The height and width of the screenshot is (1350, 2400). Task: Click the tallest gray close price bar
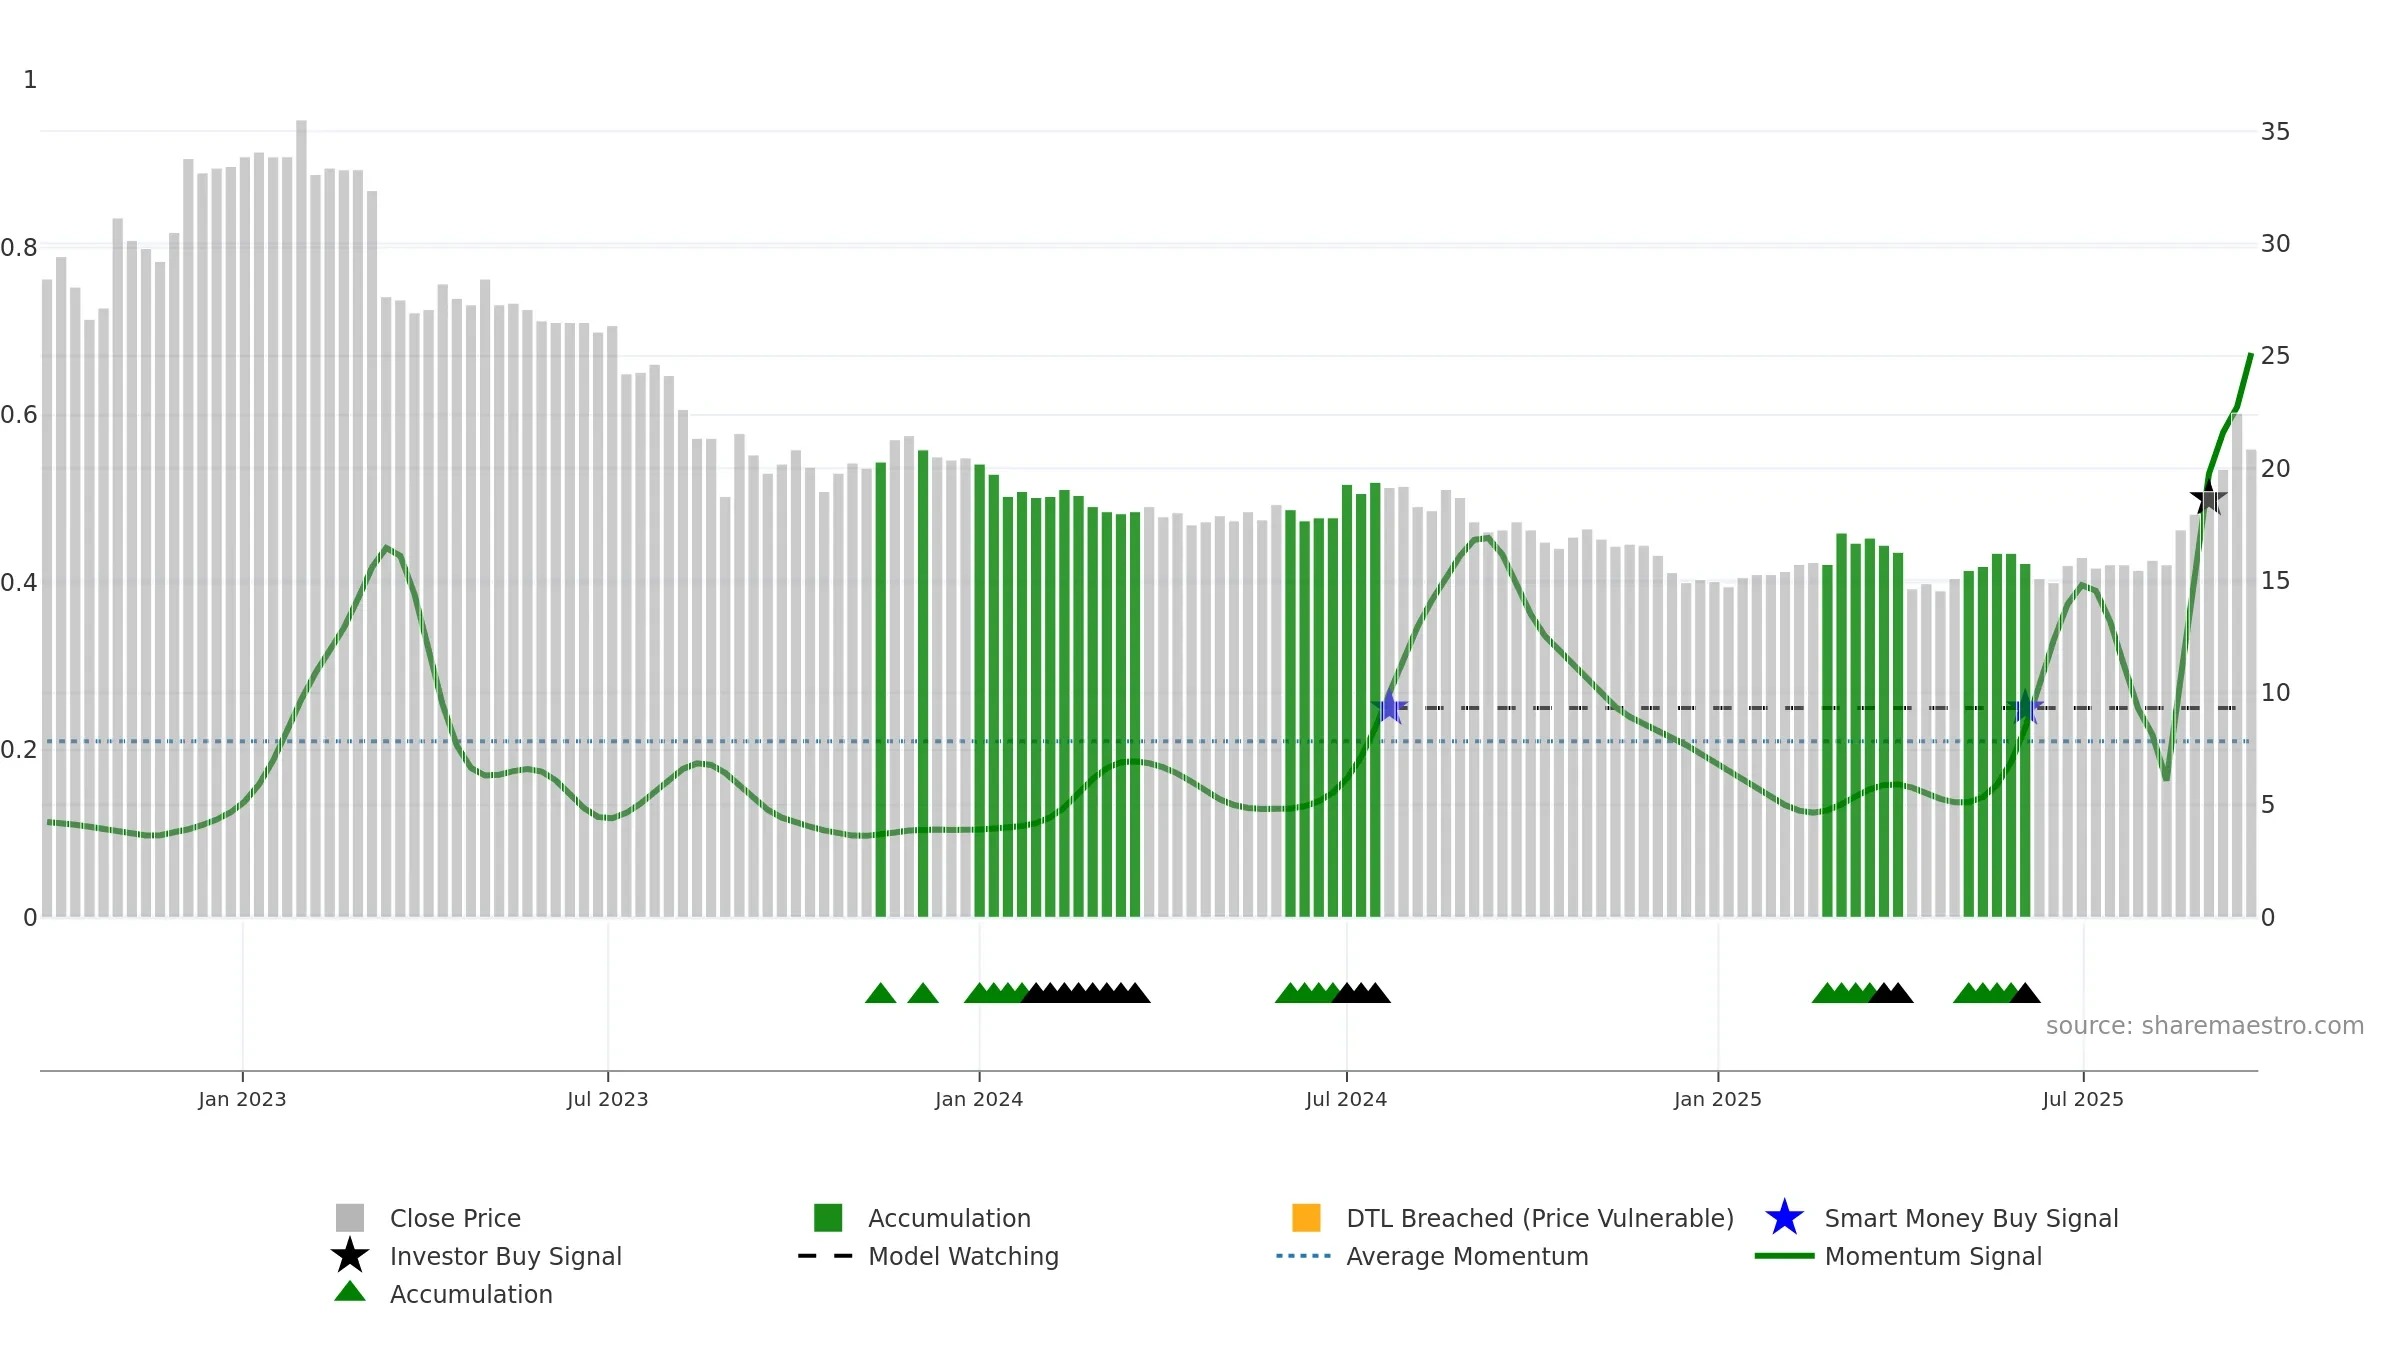301,518
